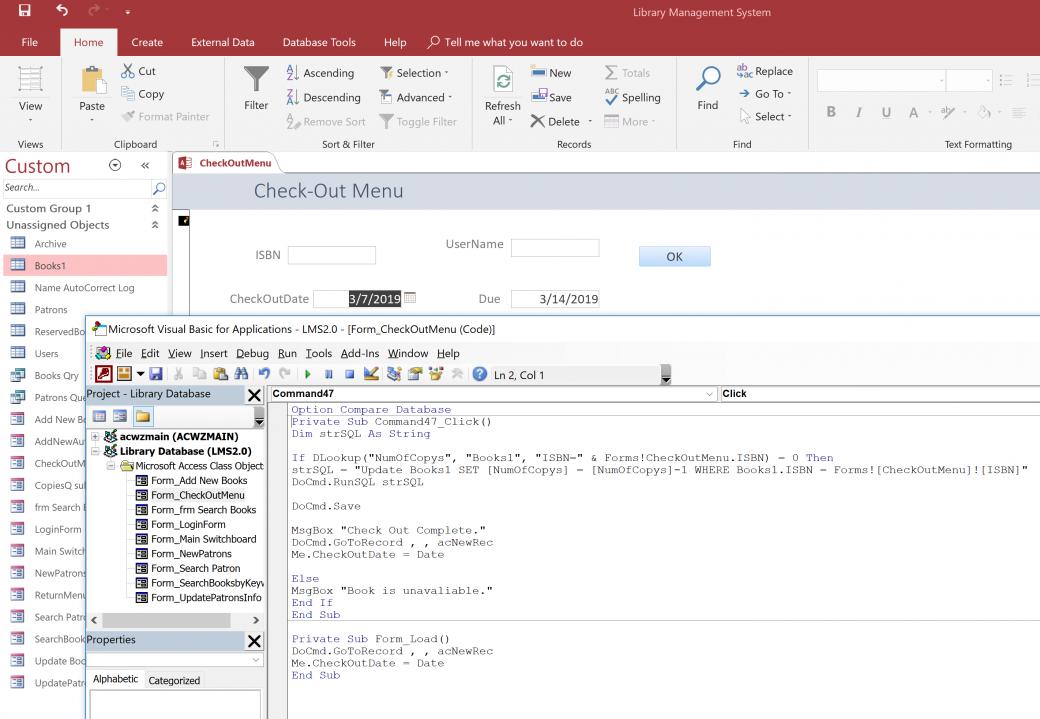The height and width of the screenshot is (719, 1040).
Task: Click the Reset stop icon in VBA toolbar
Action: pos(350,375)
